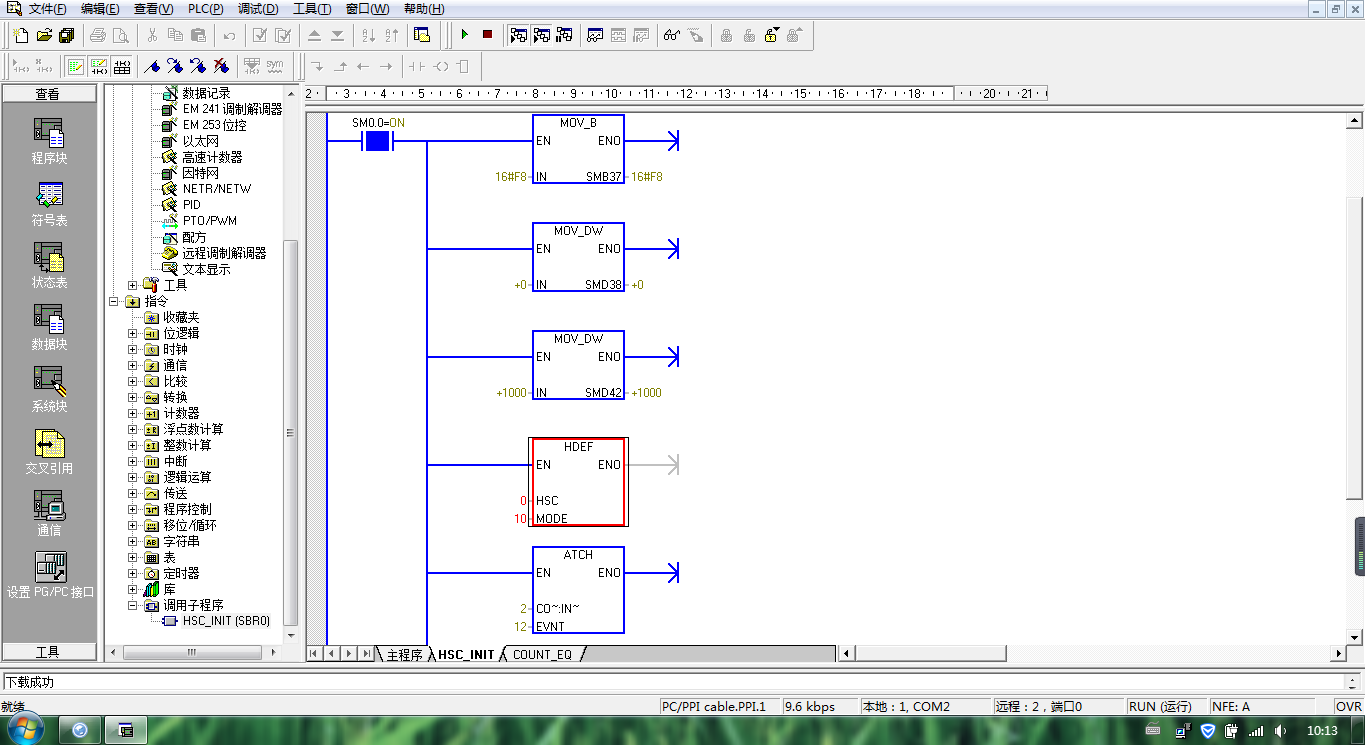This screenshot has width=1365, height=745.
Task: Open the PLC(P) menu
Action: [205, 9]
